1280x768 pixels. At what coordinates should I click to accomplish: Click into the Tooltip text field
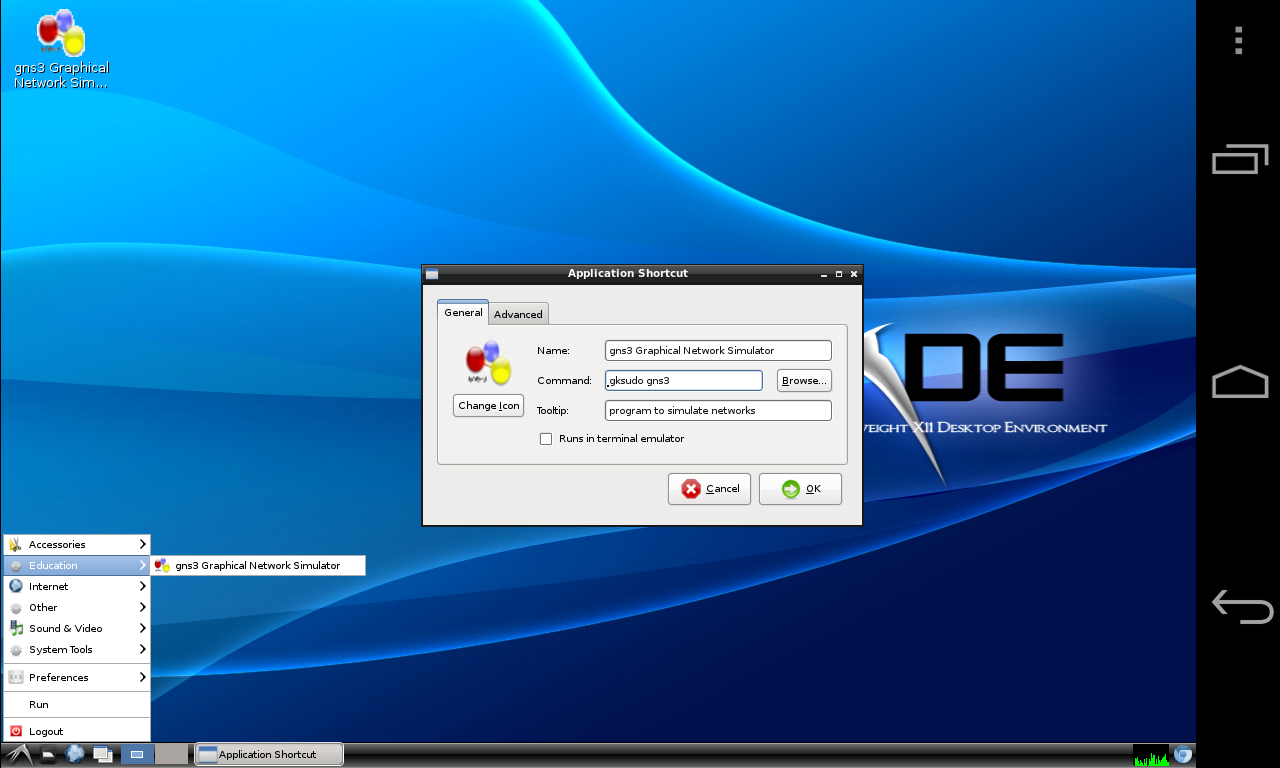click(718, 411)
